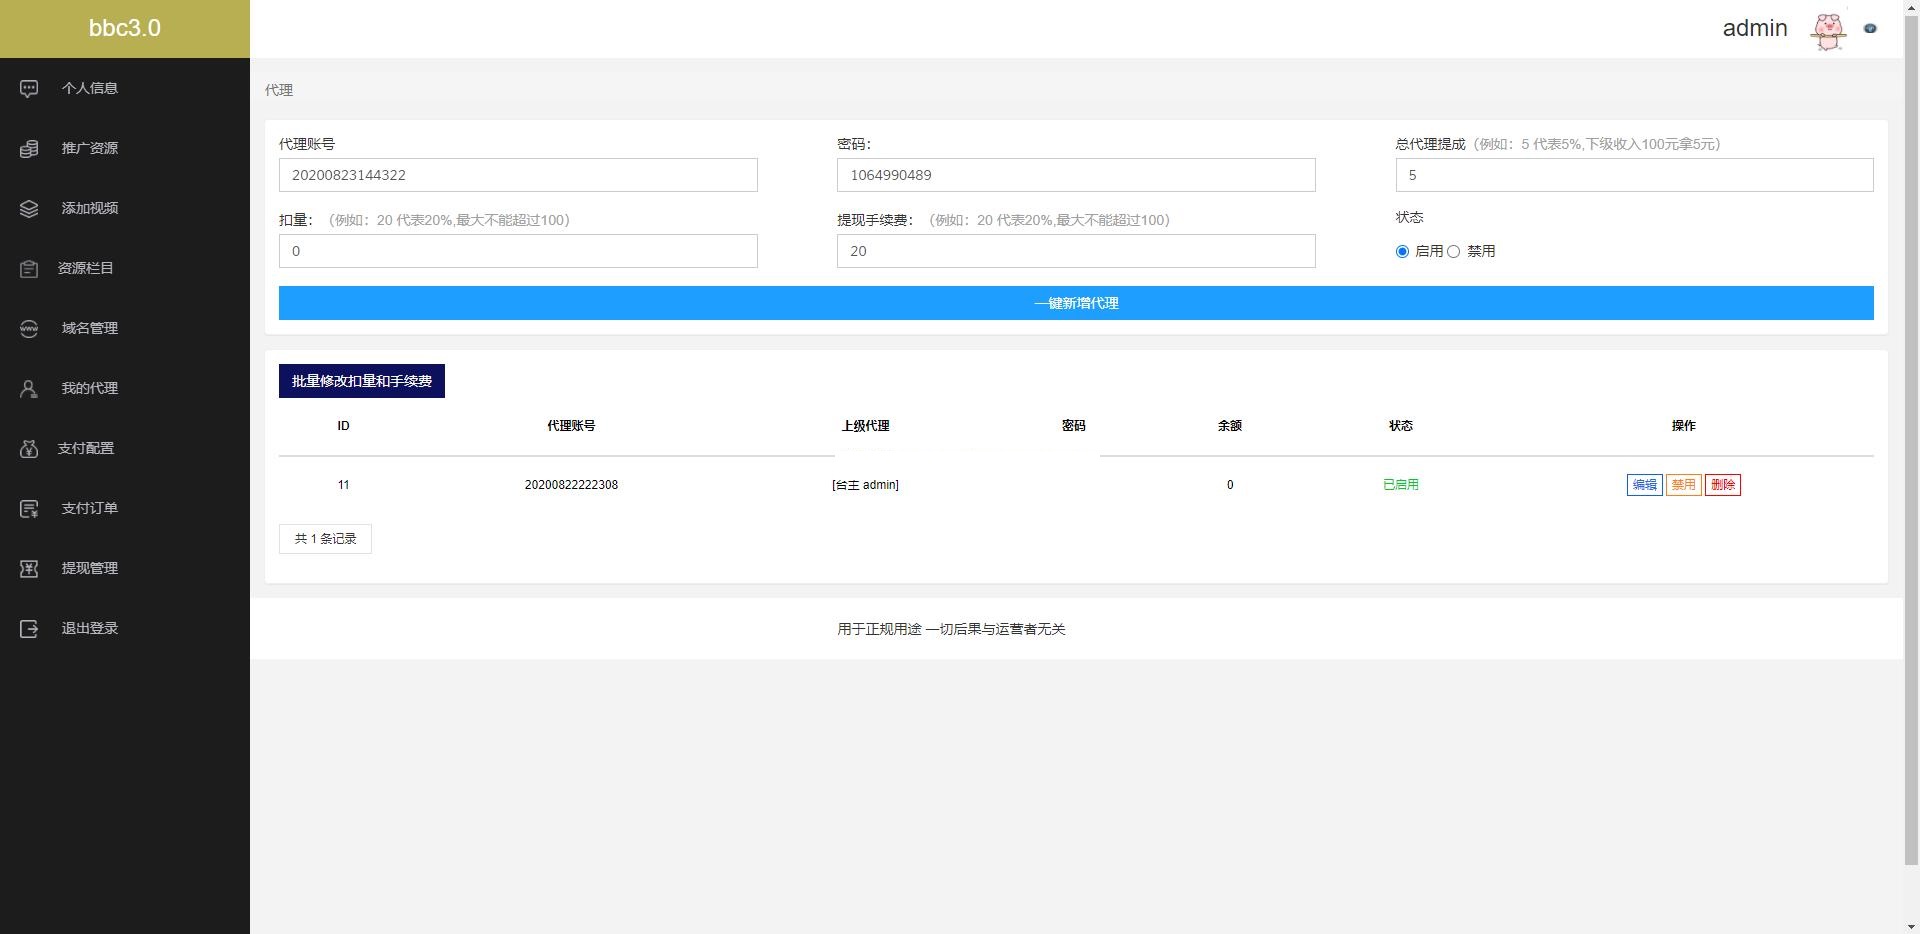The height and width of the screenshot is (934, 1920).
Task: Go to 提现管理 in the sidebar
Action: (89, 568)
